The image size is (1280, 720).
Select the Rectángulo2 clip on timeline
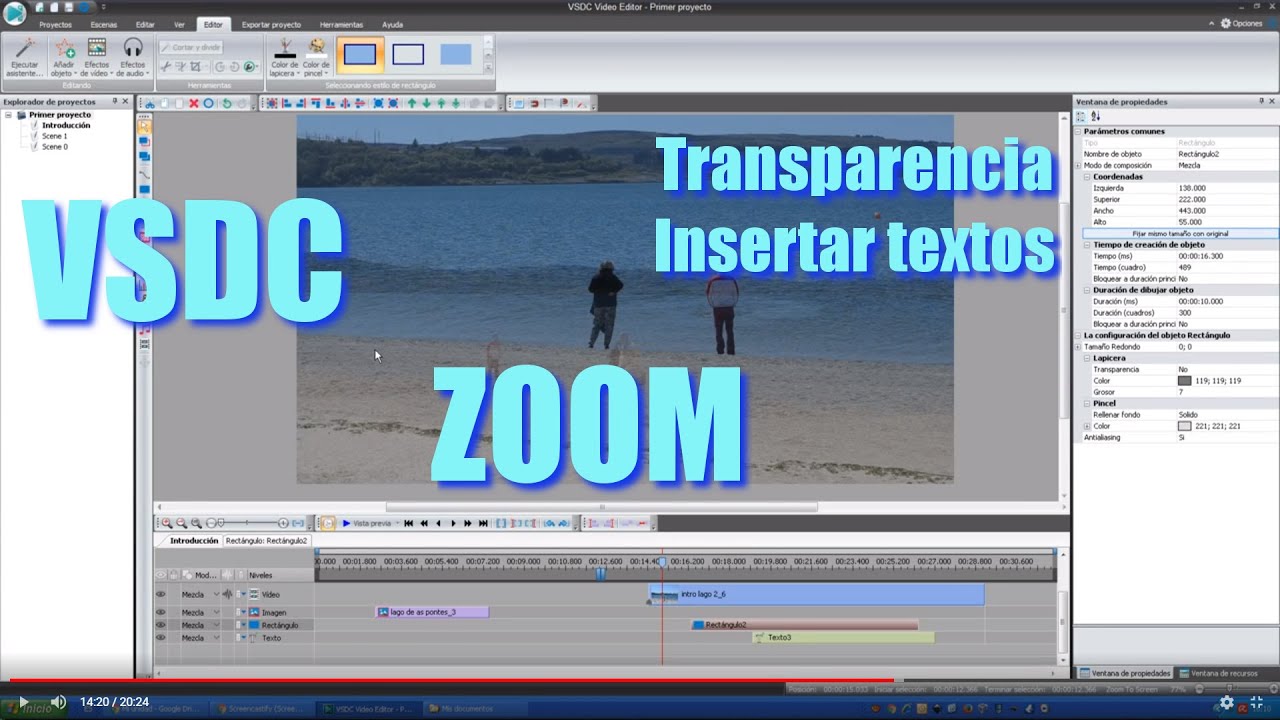[x=805, y=625]
